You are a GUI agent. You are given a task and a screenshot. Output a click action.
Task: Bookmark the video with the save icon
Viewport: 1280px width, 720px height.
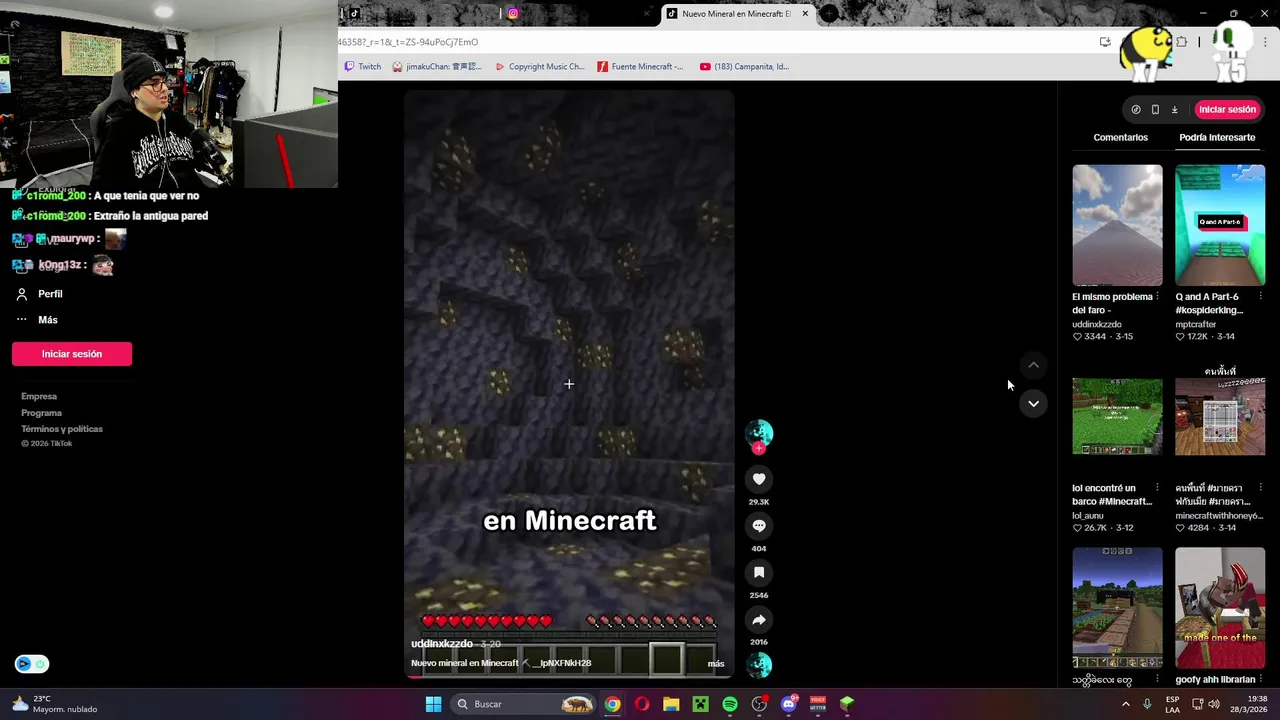[759, 573]
